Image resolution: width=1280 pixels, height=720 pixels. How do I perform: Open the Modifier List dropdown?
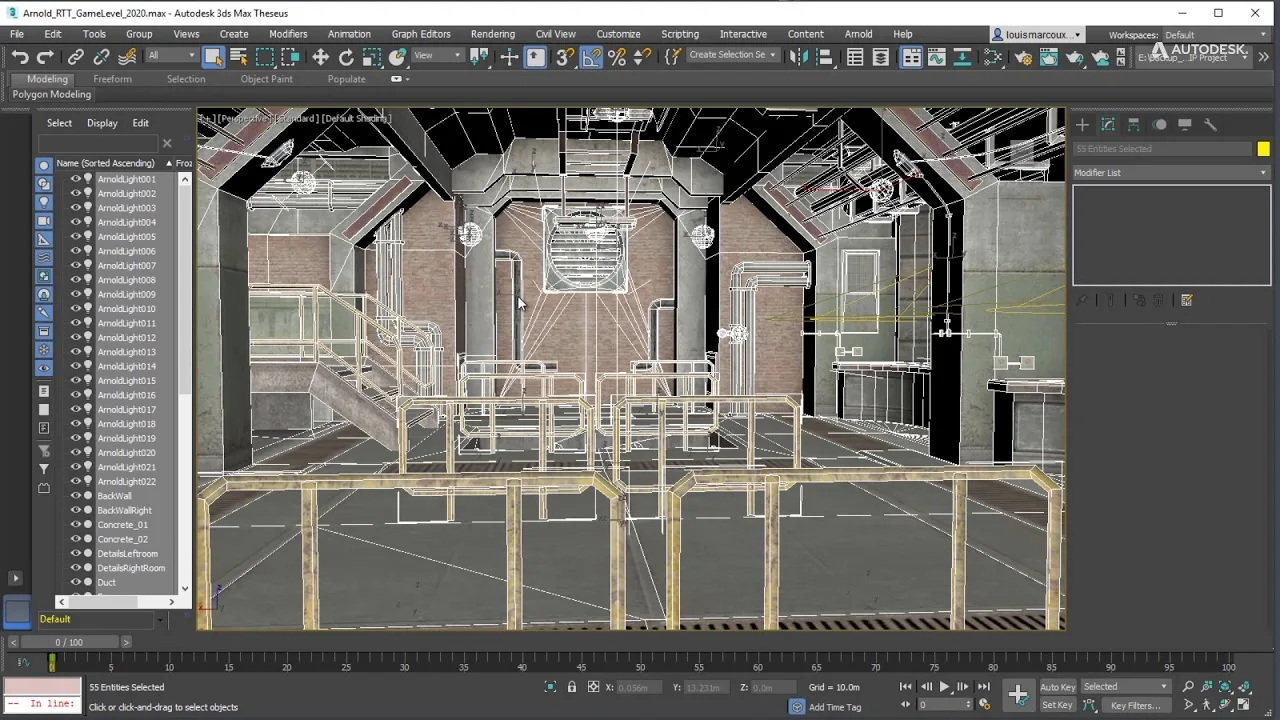(x=1170, y=173)
